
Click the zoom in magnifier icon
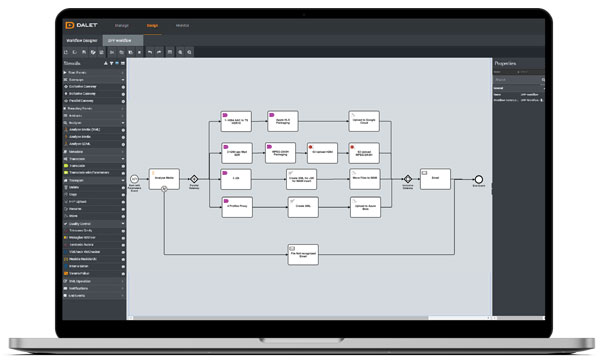[x=180, y=52]
